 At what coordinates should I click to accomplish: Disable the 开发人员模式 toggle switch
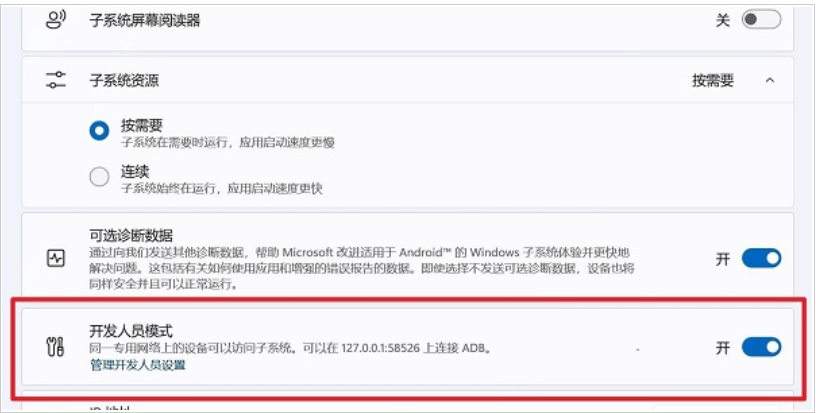pos(761,347)
